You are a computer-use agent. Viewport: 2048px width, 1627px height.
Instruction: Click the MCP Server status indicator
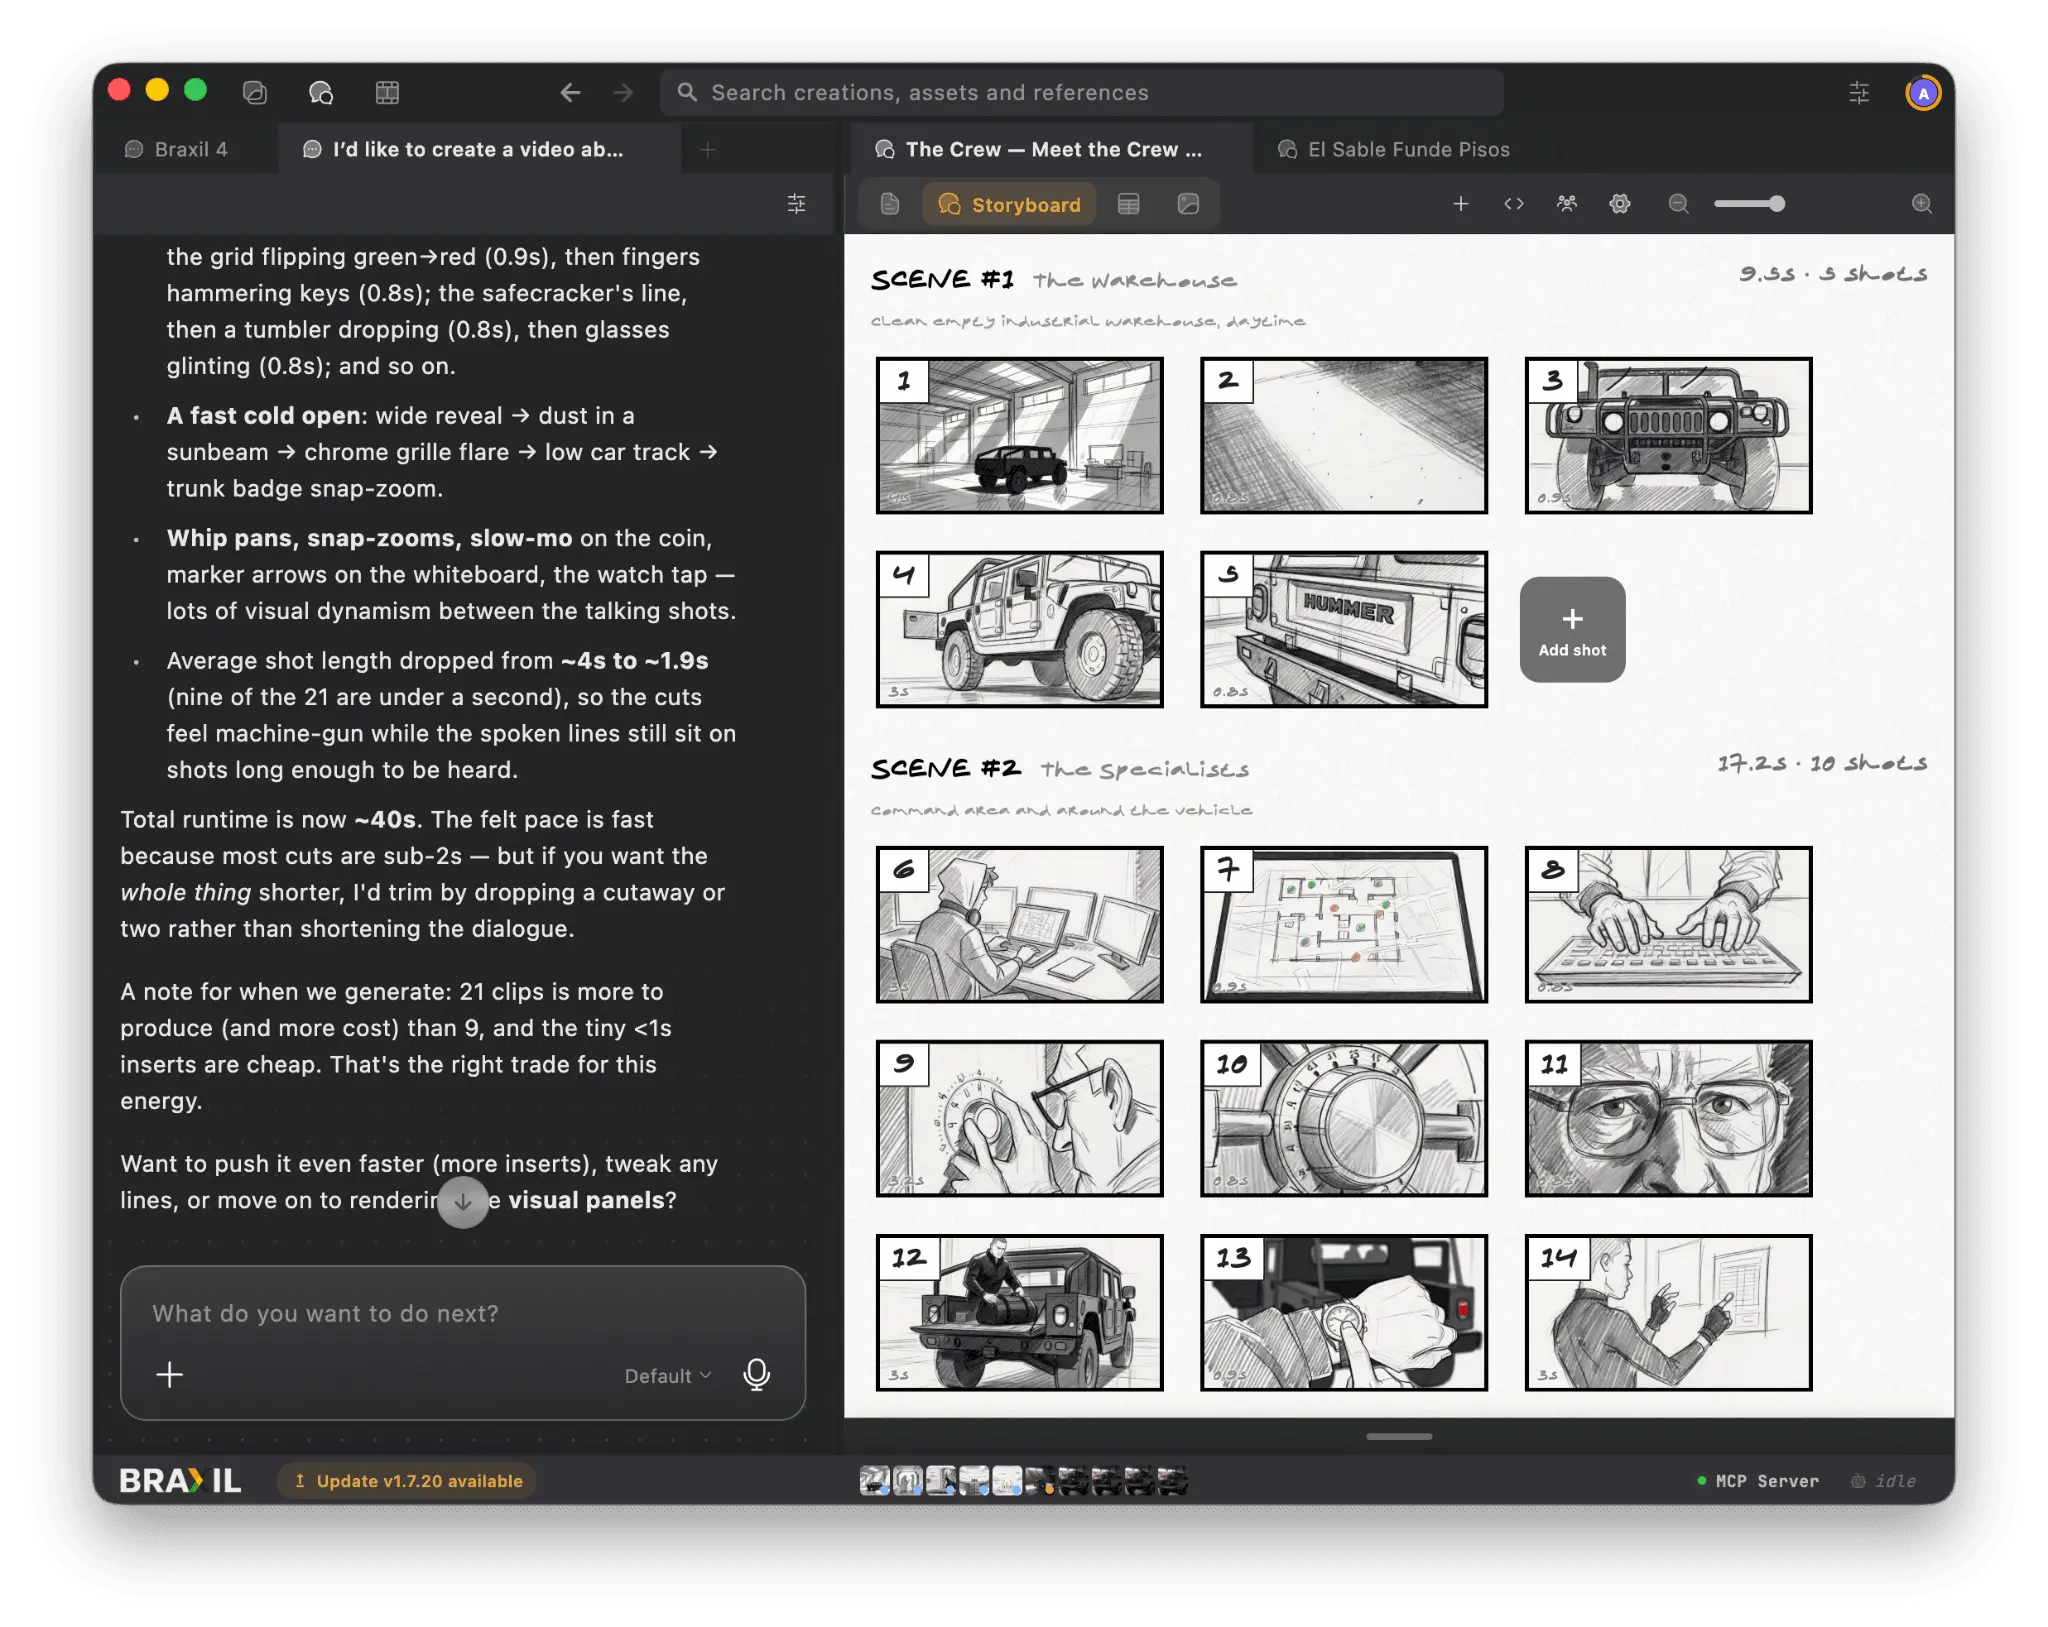1758,1481
